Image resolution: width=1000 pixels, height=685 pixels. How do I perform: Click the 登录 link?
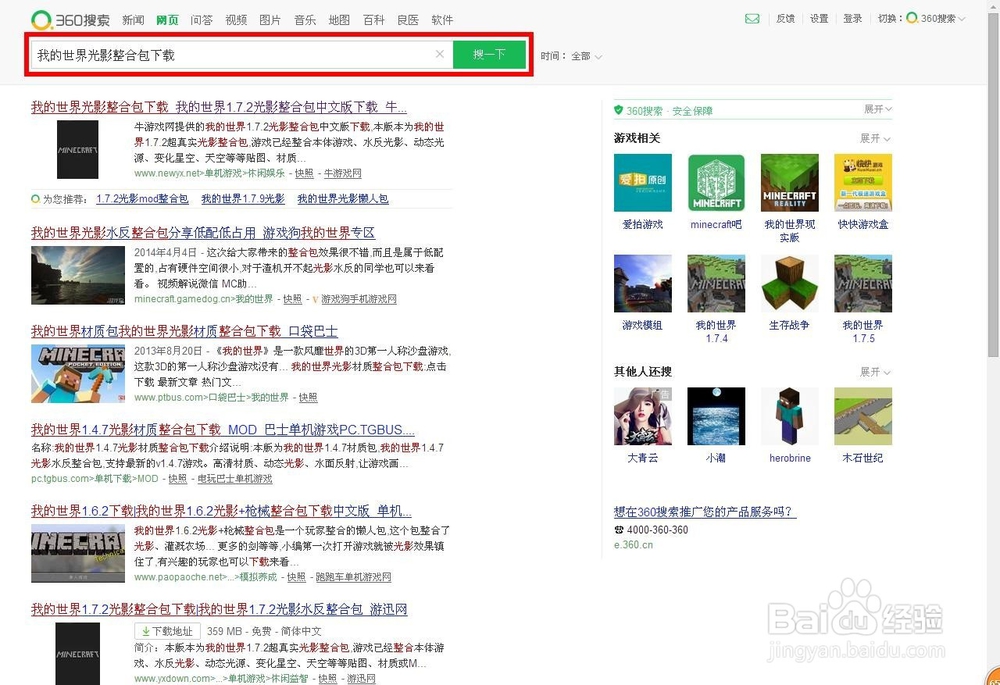853,18
